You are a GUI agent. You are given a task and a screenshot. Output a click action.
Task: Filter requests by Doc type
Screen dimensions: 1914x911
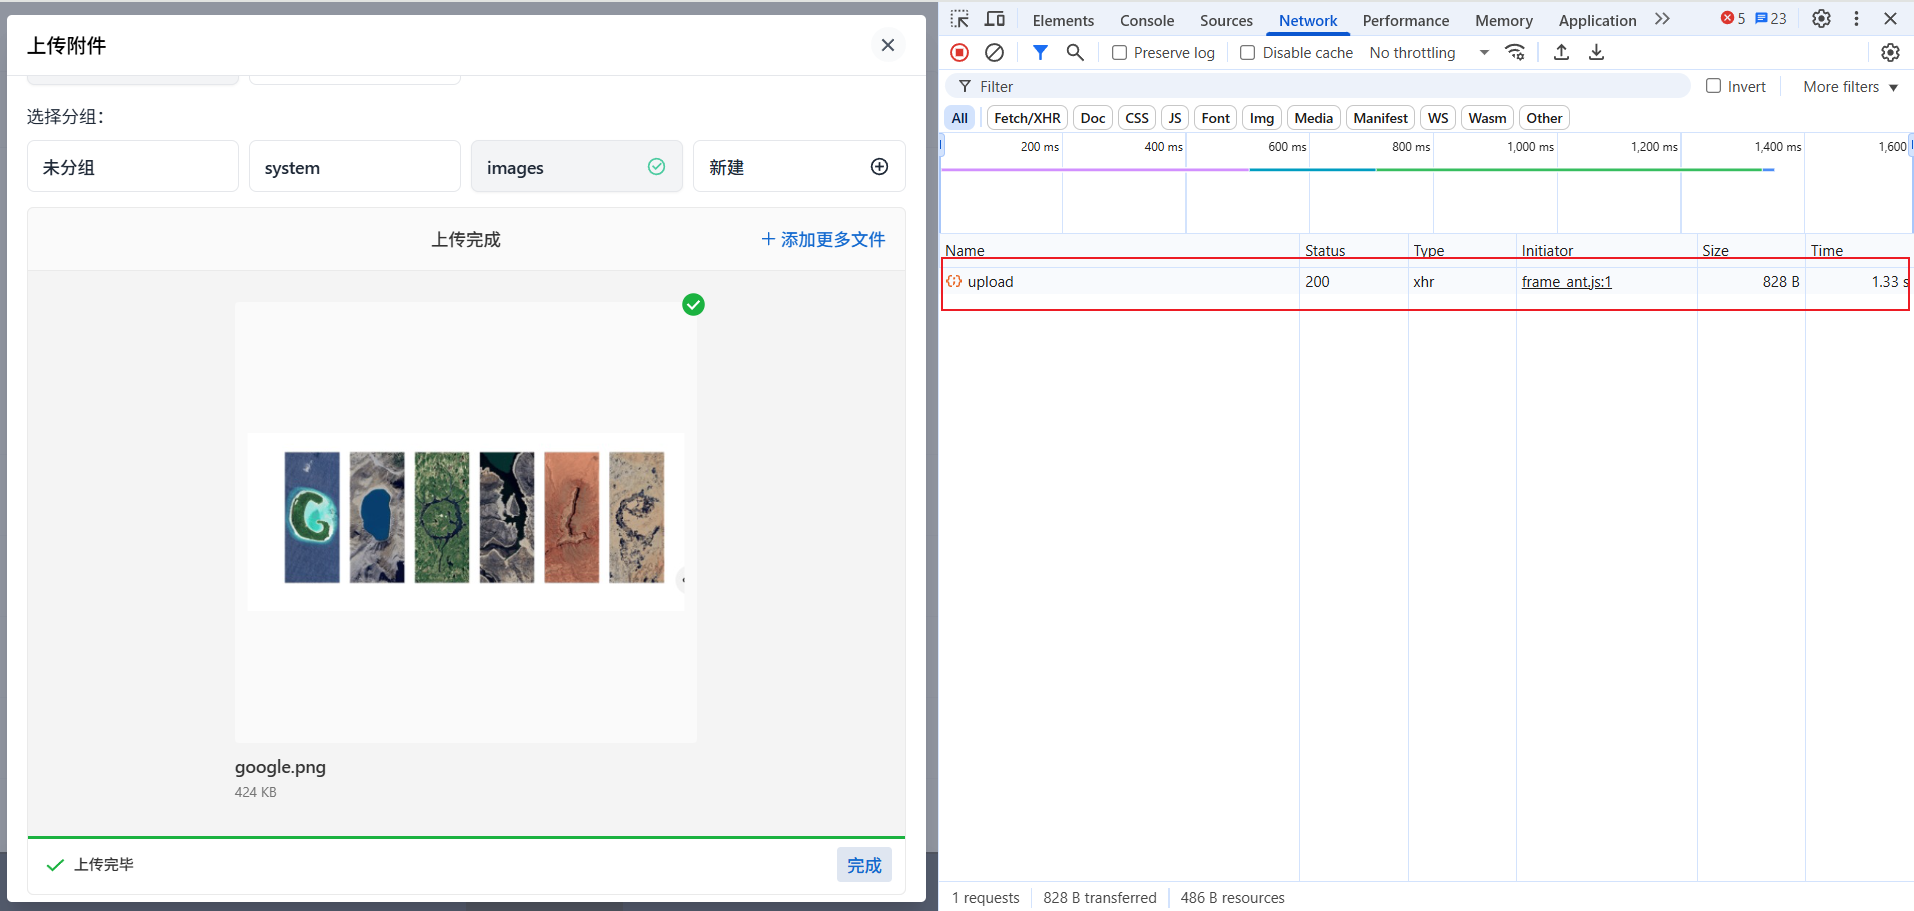point(1093,118)
